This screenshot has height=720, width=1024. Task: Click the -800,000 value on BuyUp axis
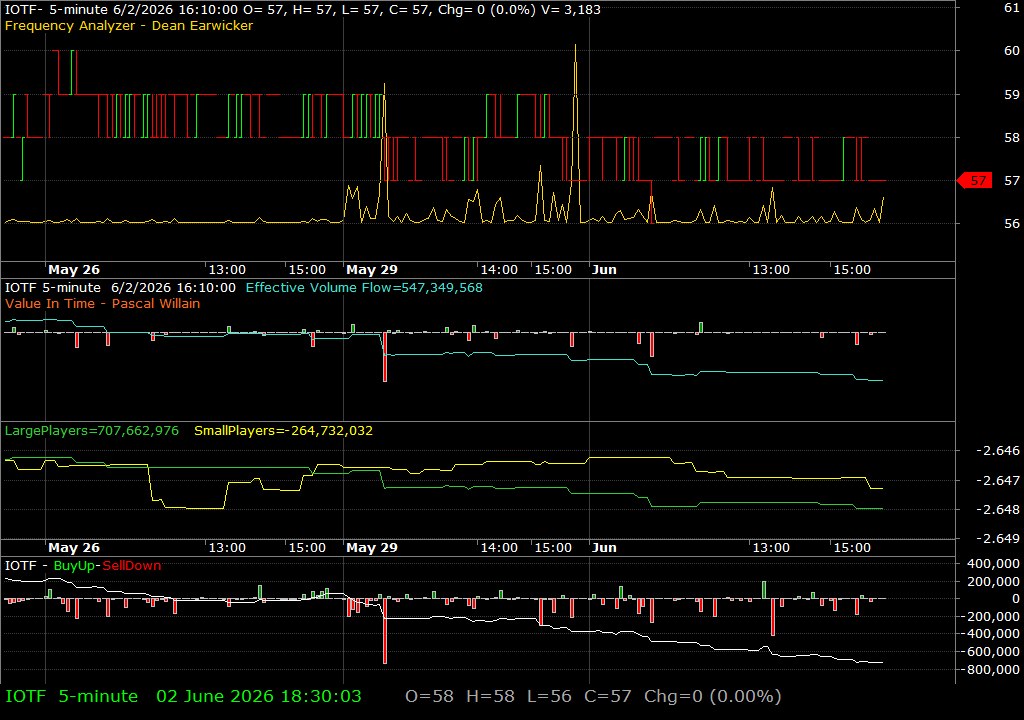989,669
